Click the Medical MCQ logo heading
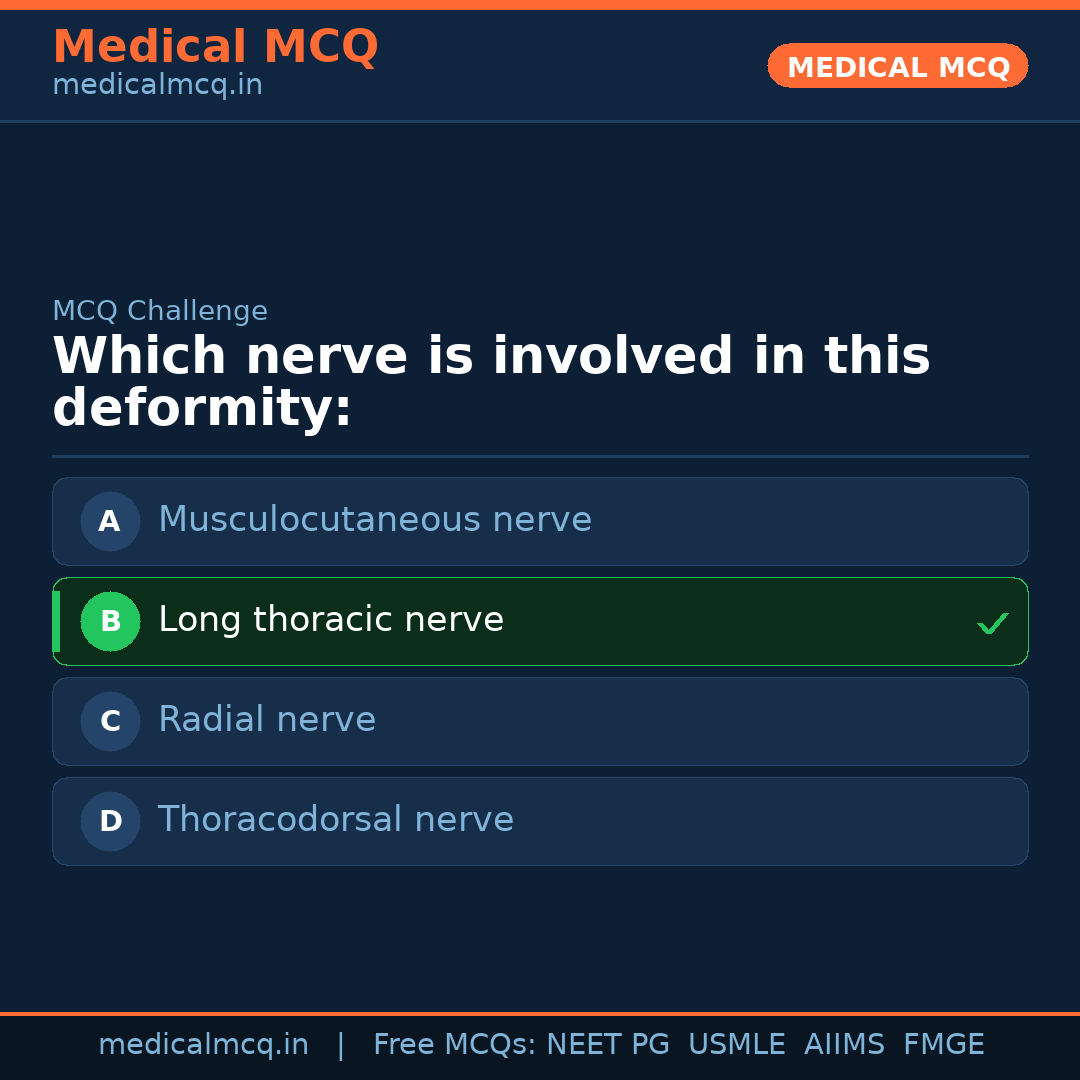 coord(215,47)
